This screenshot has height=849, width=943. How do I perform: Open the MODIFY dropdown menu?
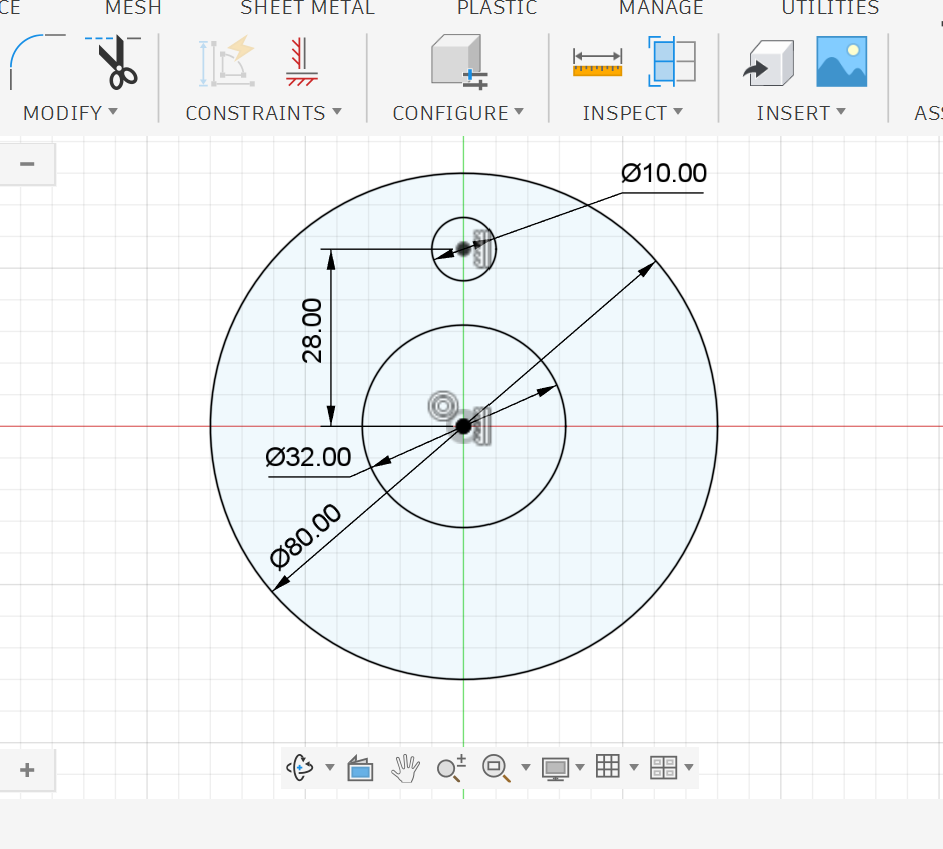70,113
